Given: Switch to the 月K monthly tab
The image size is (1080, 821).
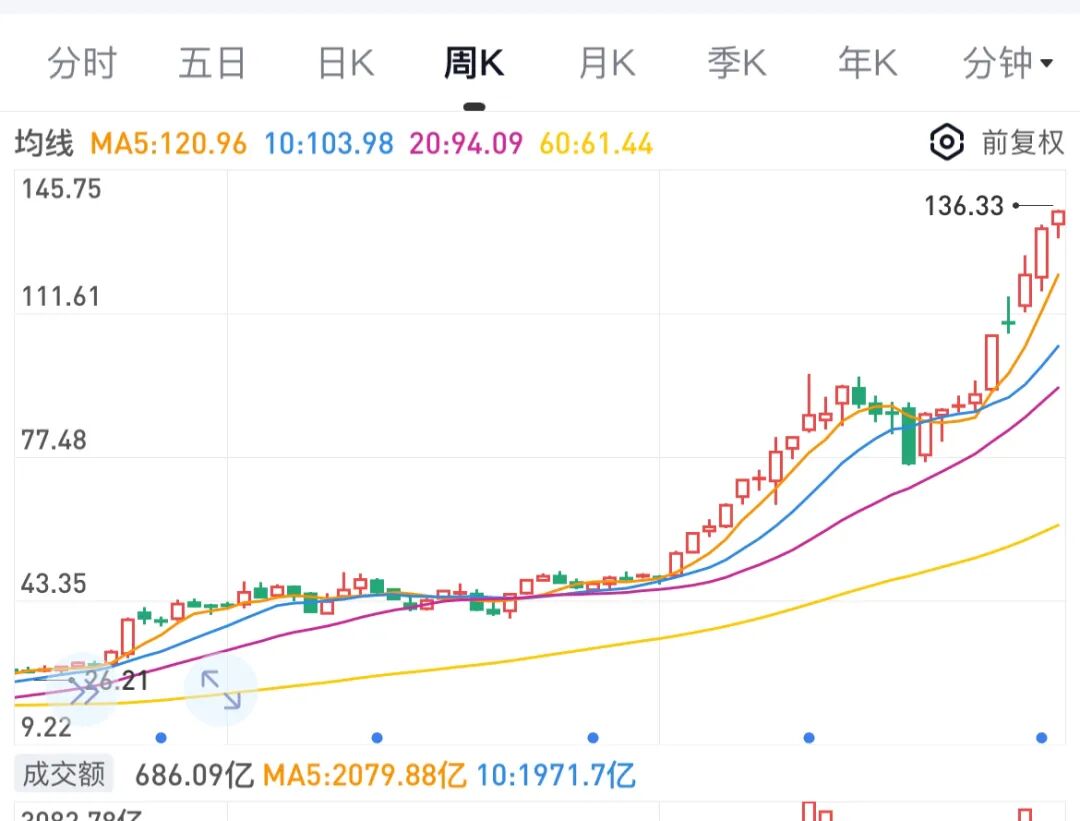Looking at the screenshot, I should click(606, 62).
